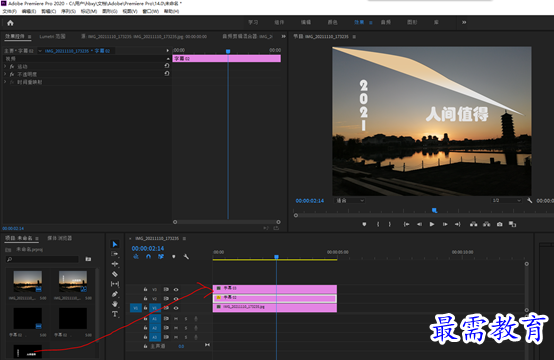Switch to Lumetri Scopes tab
The image size is (554, 360).
click(52, 36)
